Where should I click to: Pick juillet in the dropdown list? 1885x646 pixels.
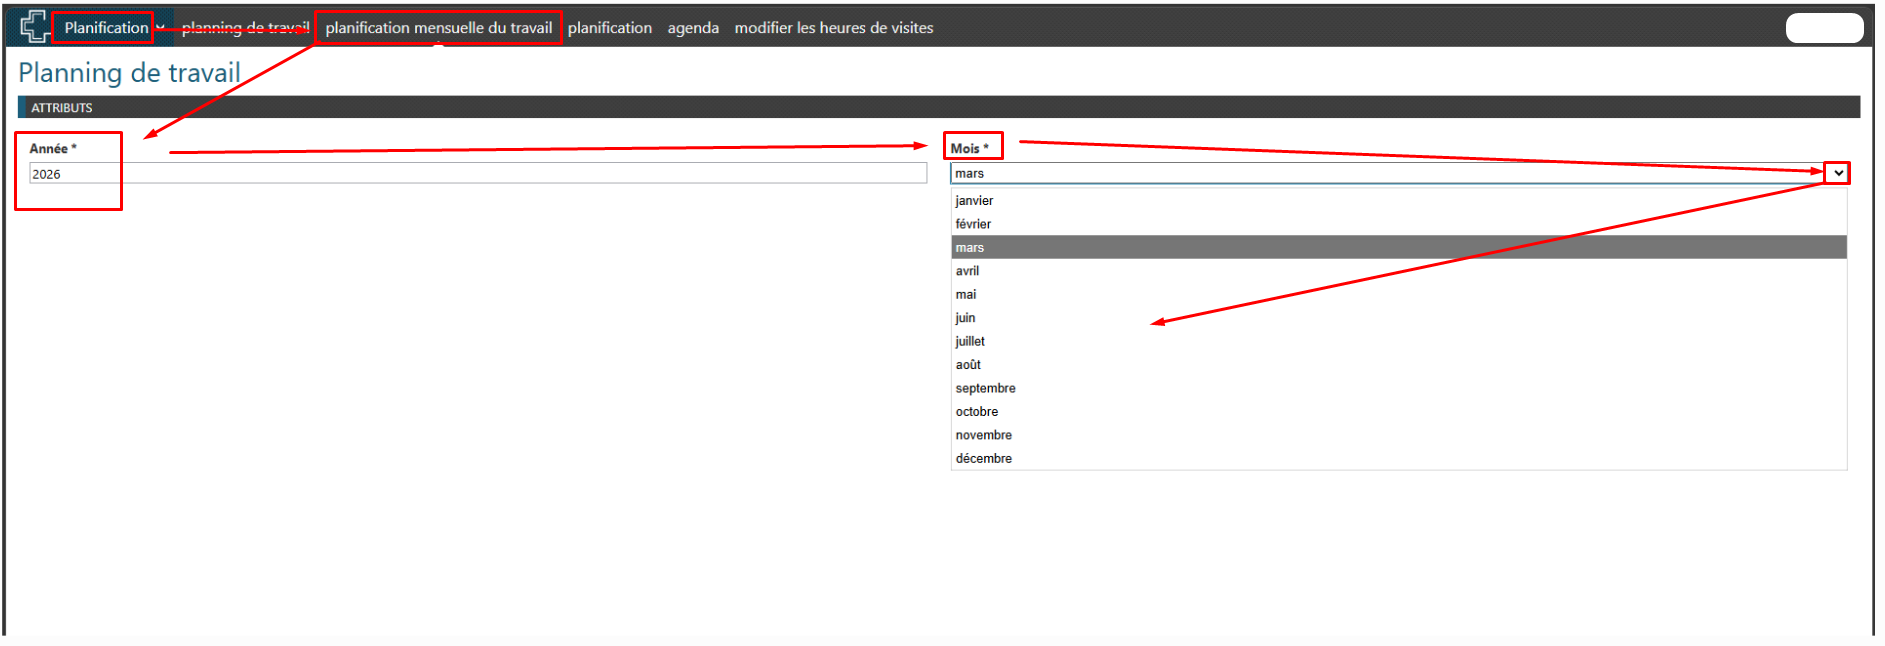(x=1398, y=341)
